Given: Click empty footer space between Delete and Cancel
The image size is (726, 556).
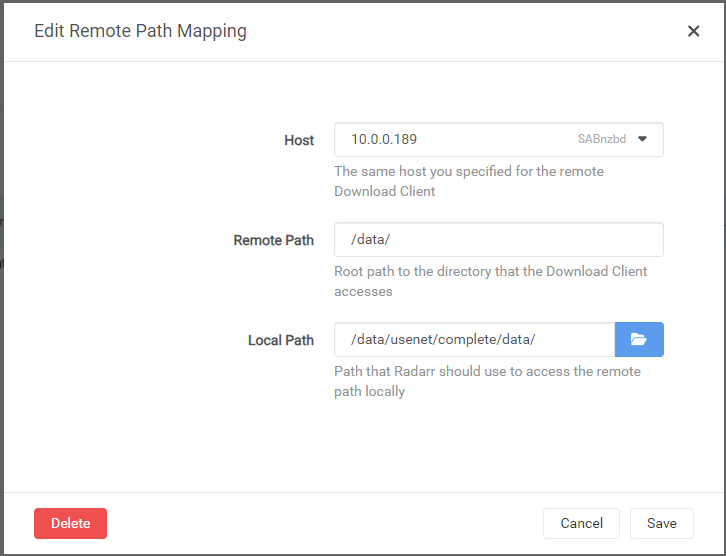Looking at the screenshot, I should pos(324,523).
